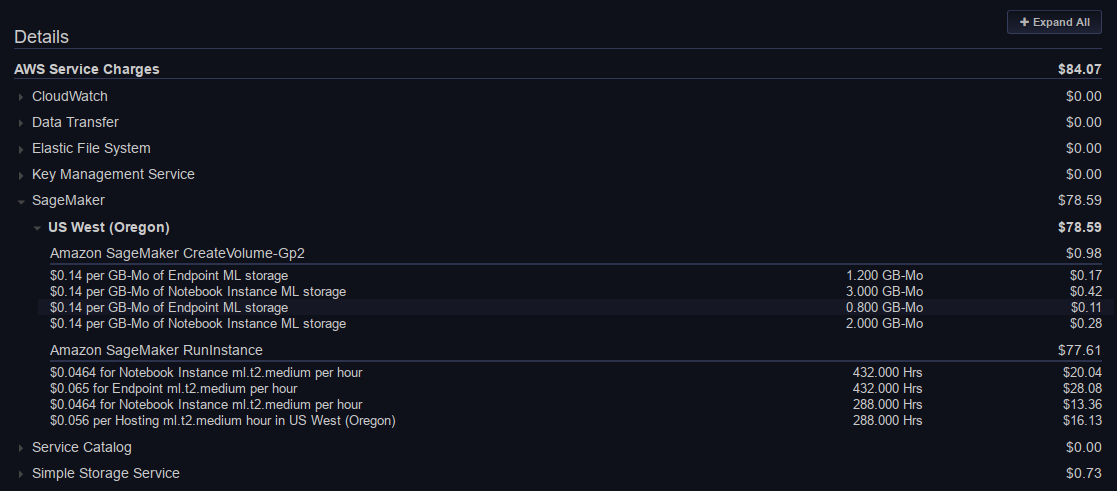Click the Key Management Service label
Viewport: 1117px width, 491px height.
[x=113, y=174]
